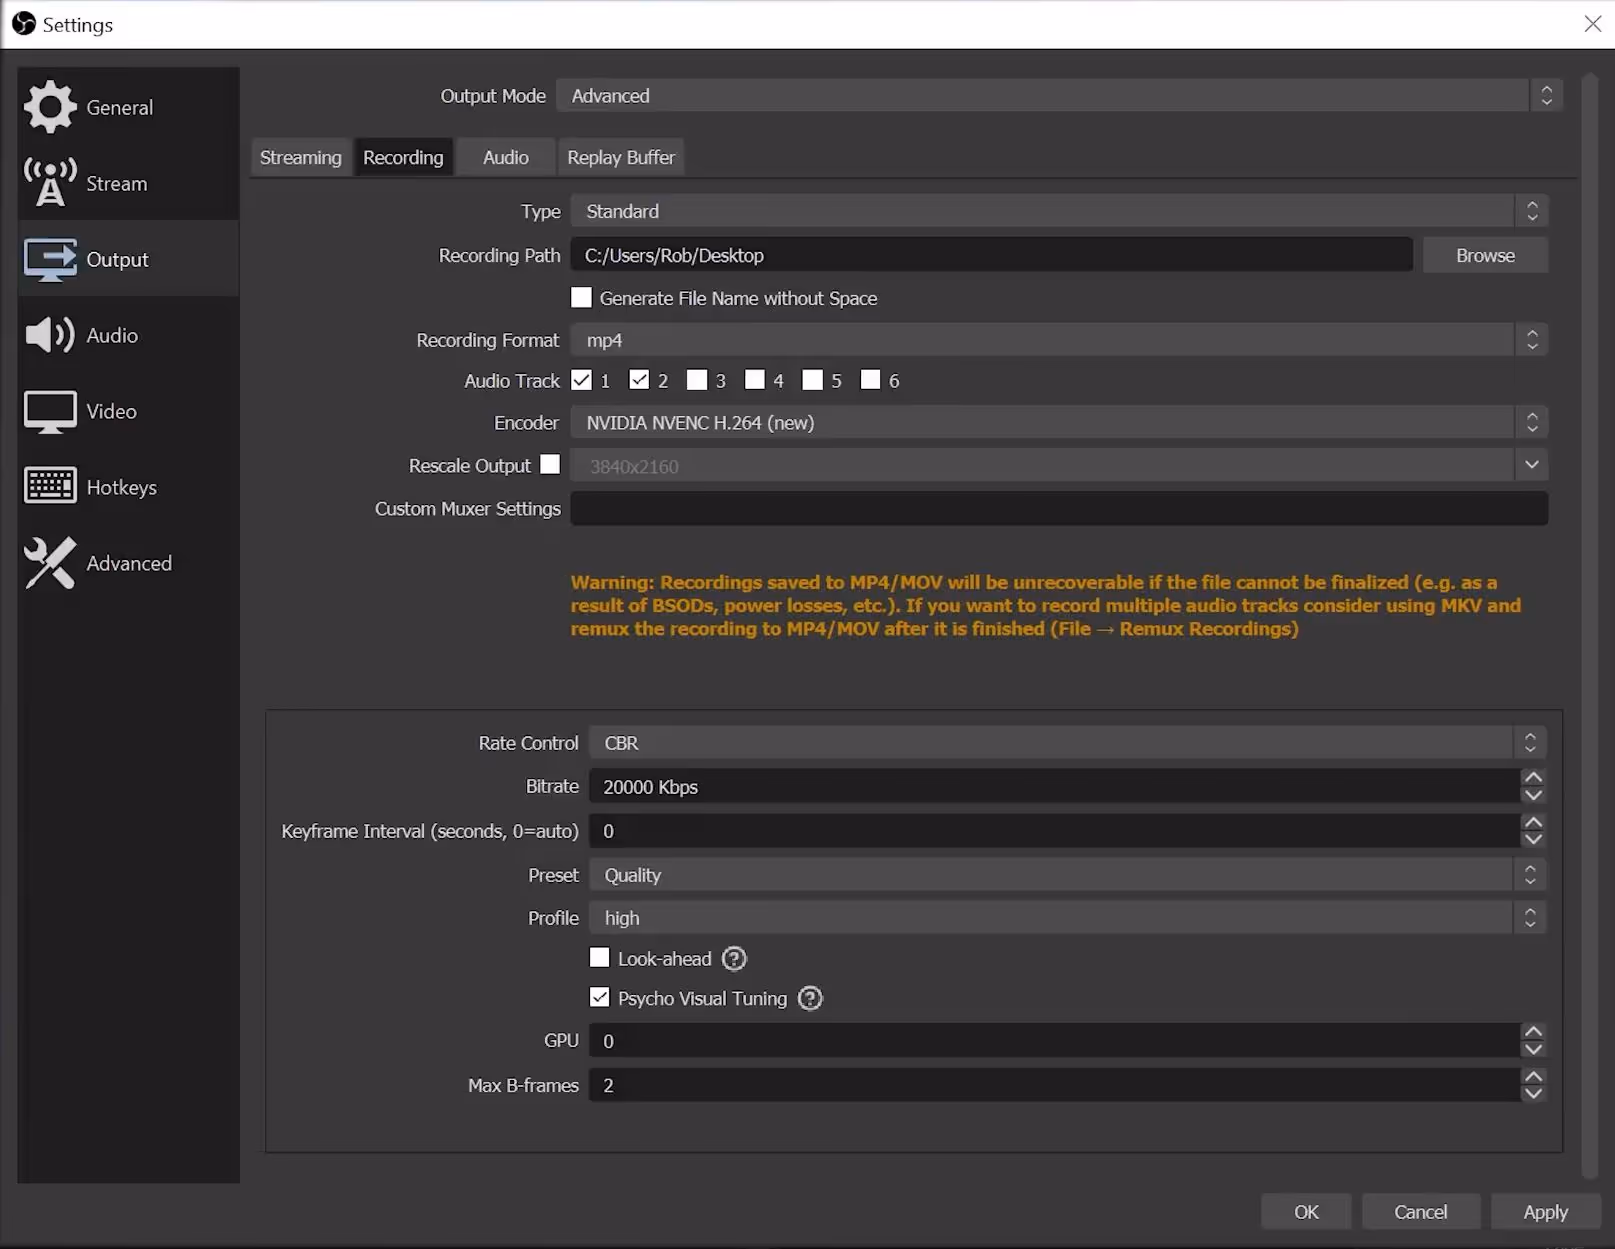This screenshot has height=1249, width=1615.
Task: Enable Audio Track 3
Action: click(x=697, y=380)
